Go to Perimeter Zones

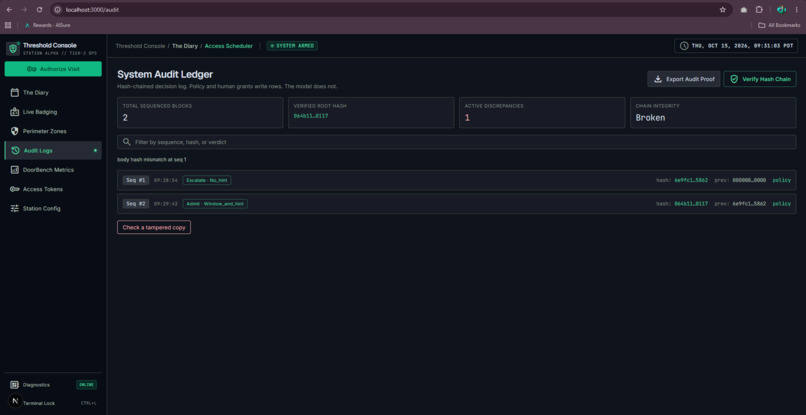coord(53,131)
